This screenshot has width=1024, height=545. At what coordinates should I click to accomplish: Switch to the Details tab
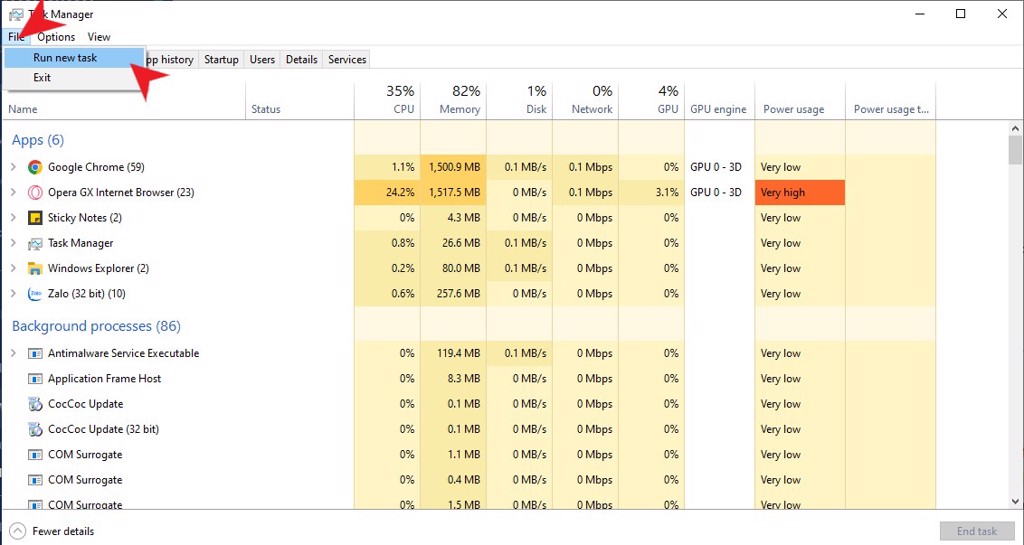(x=301, y=59)
